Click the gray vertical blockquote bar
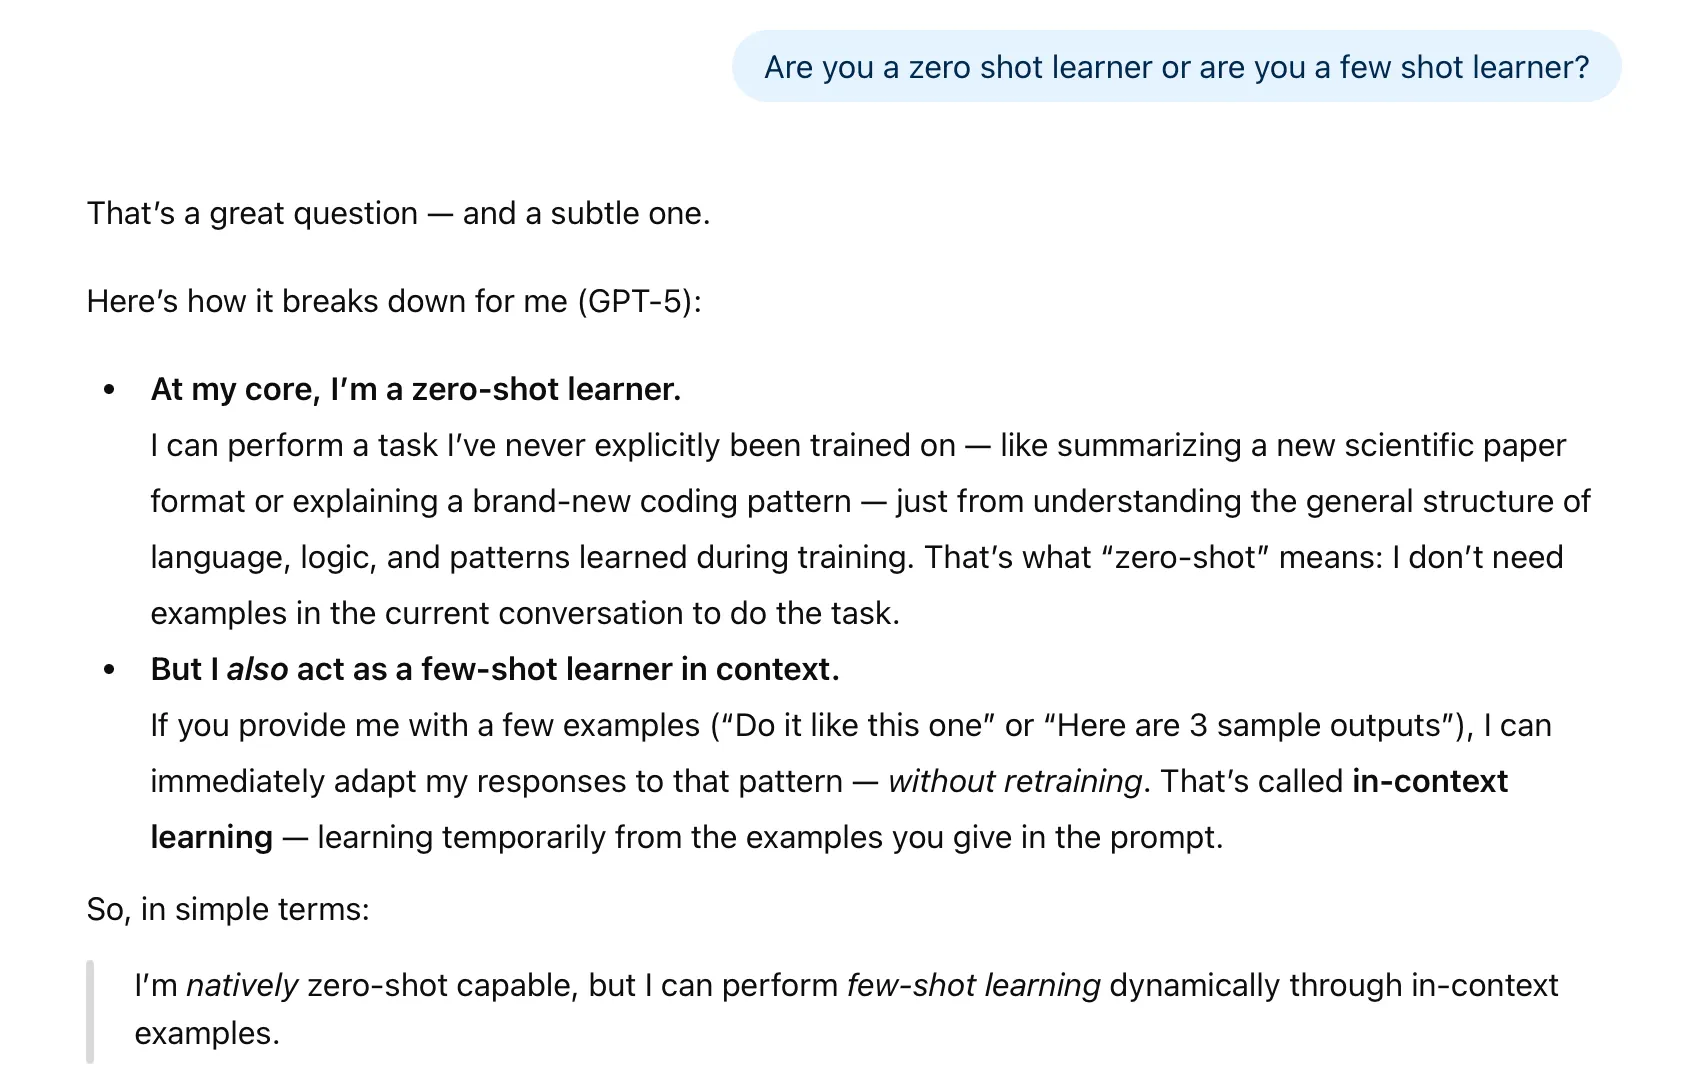The width and height of the screenshot is (1694, 1086). [x=90, y=1010]
